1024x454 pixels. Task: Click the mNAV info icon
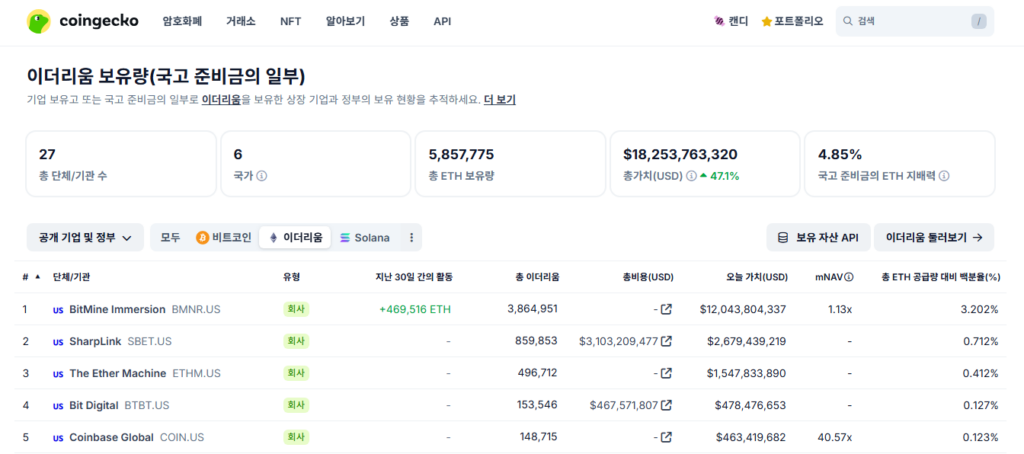[x=849, y=277]
